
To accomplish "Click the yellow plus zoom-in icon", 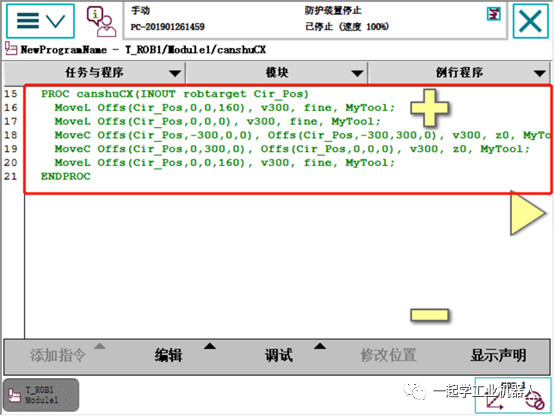I will pos(430,108).
